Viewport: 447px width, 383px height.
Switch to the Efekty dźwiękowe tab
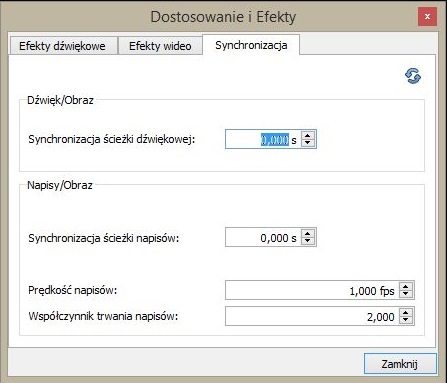pyautogui.click(x=63, y=46)
